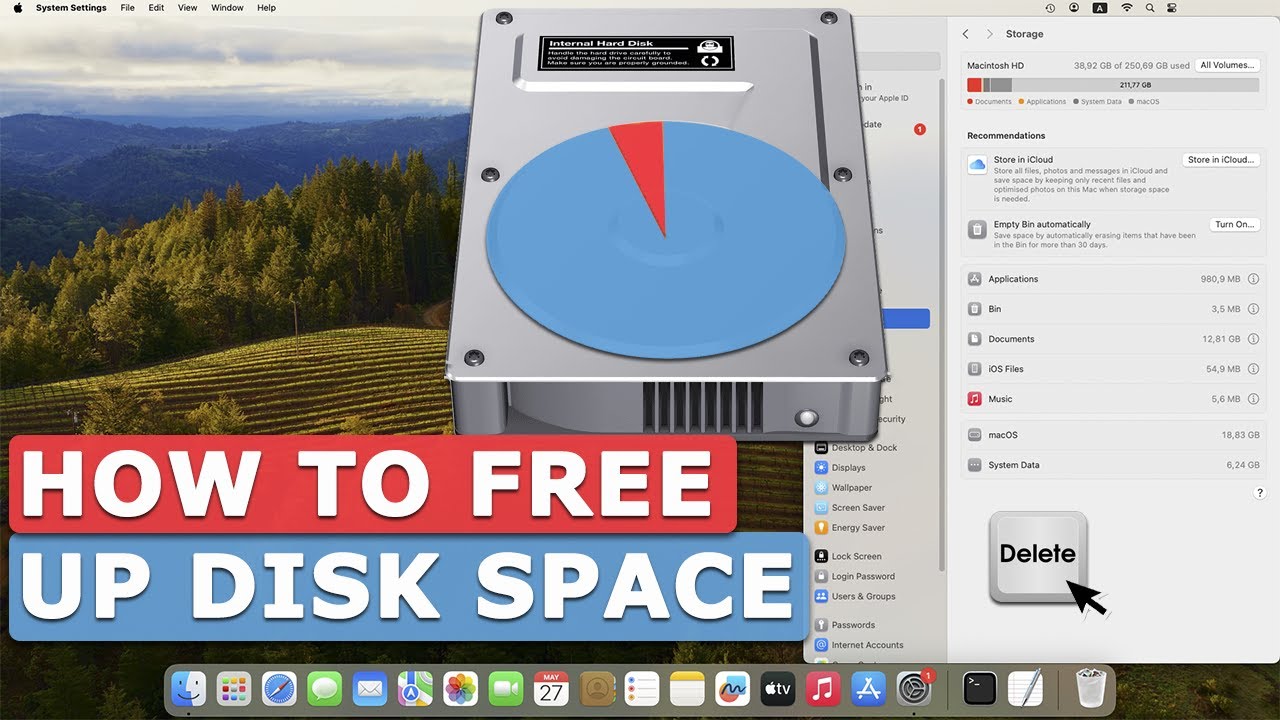1280x720 pixels.
Task: Open the Mail app in the Dock
Action: coord(370,689)
